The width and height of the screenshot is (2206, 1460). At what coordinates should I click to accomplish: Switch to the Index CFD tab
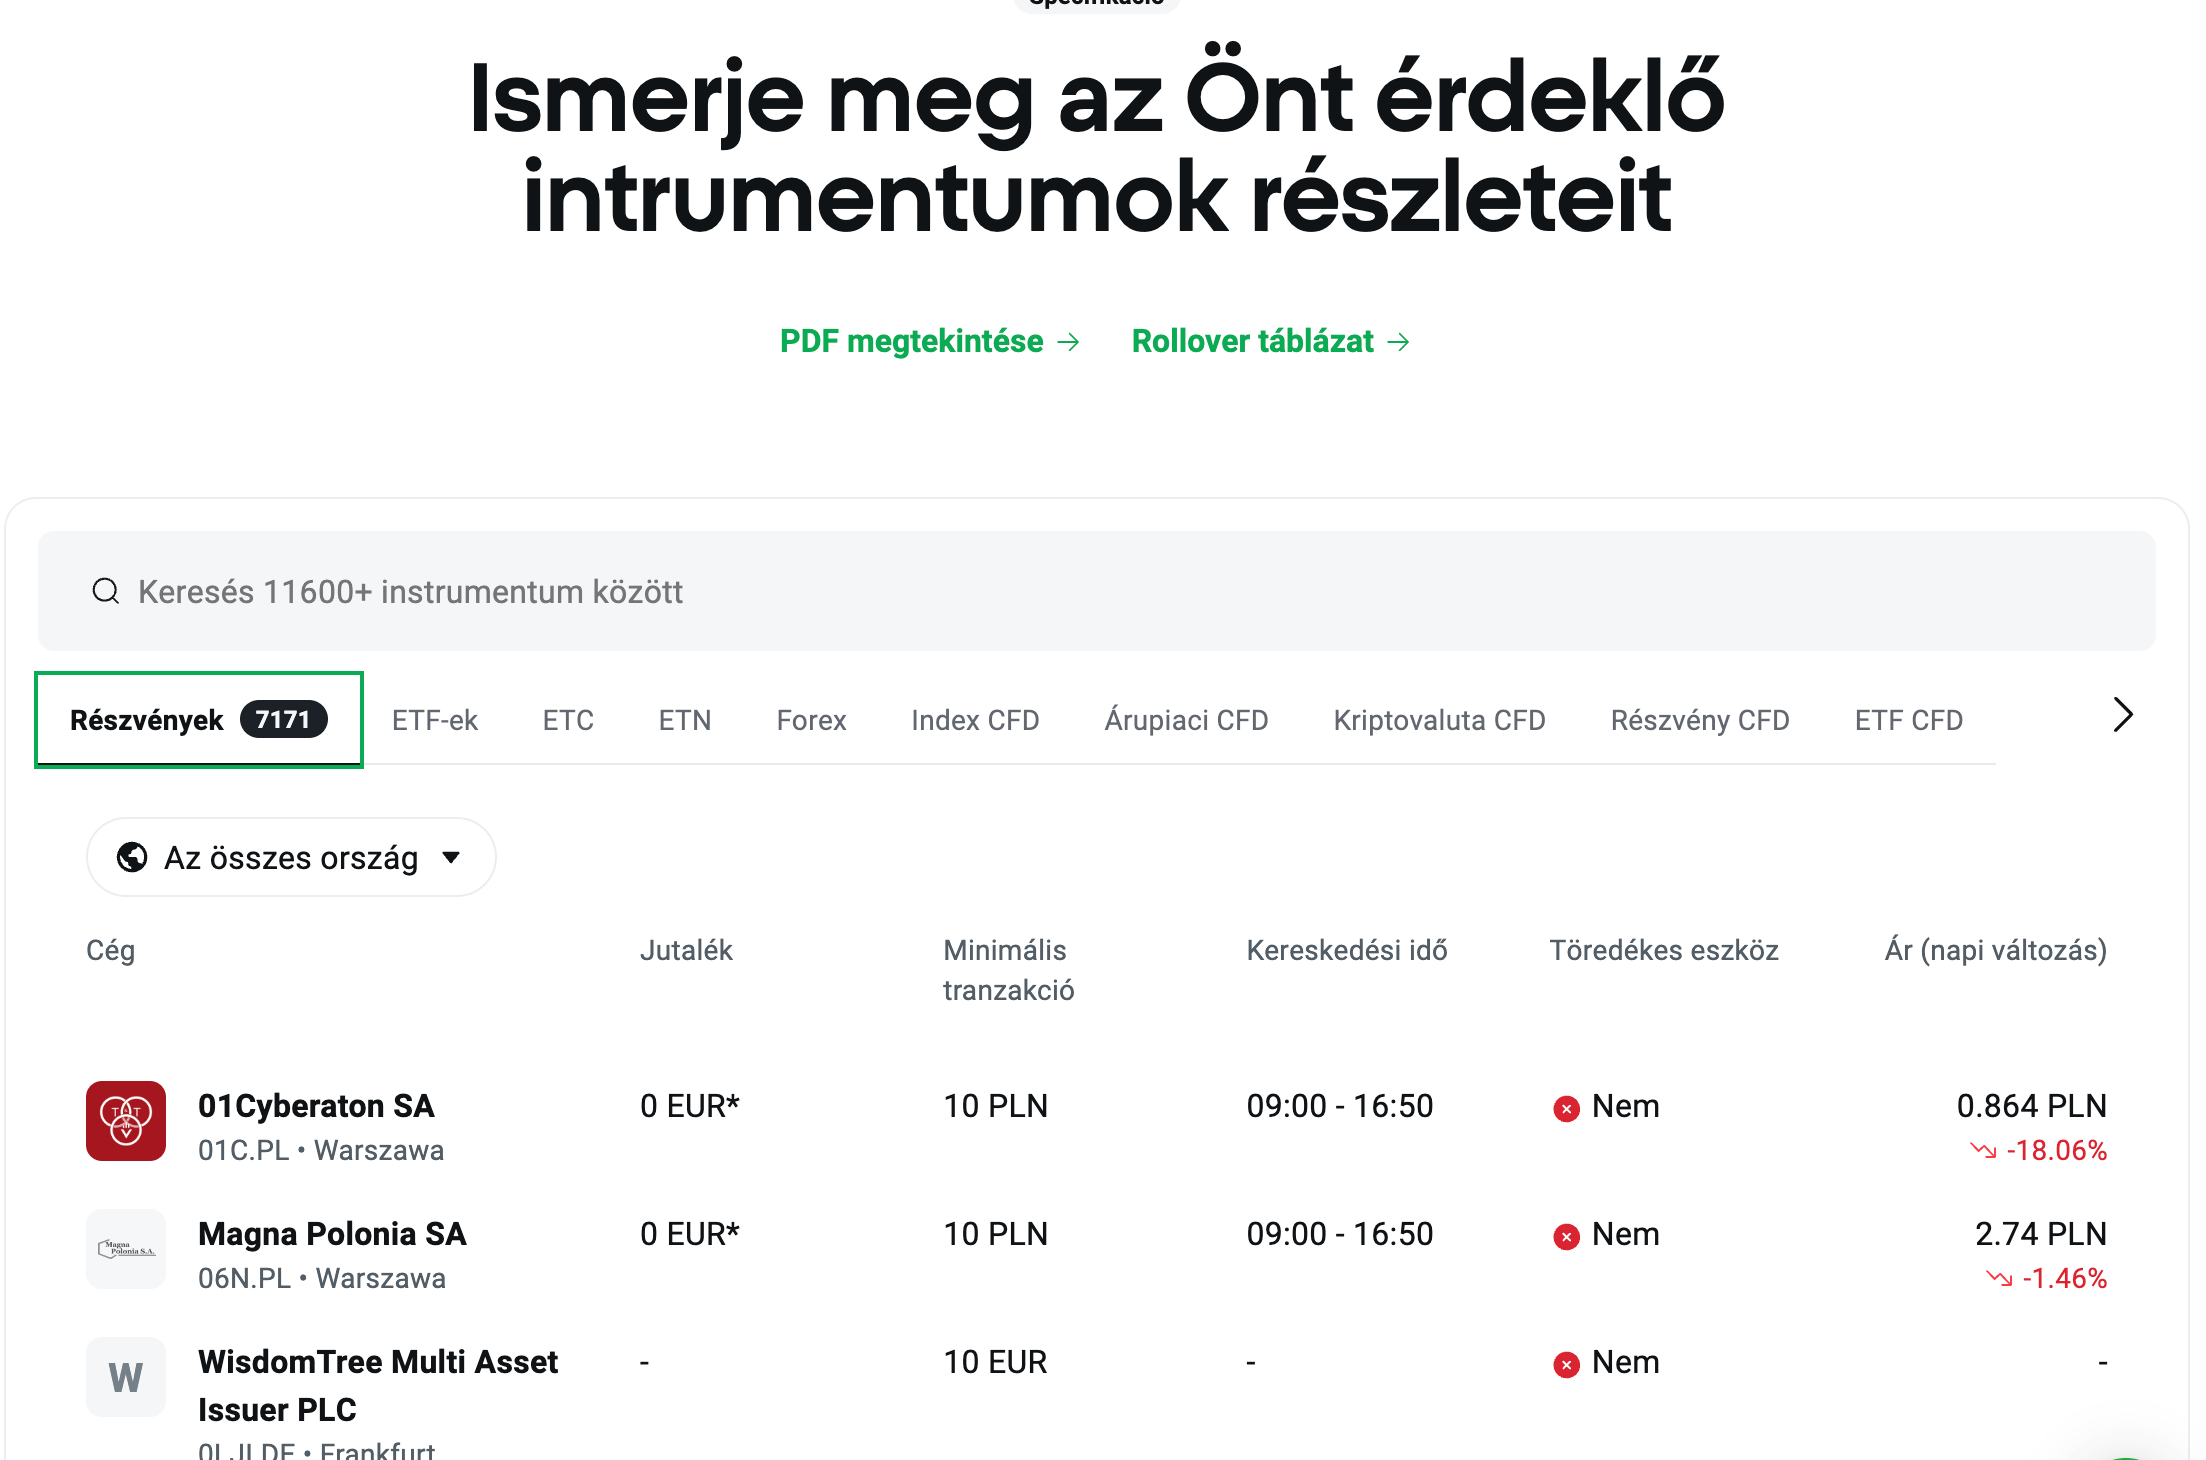[x=975, y=720]
